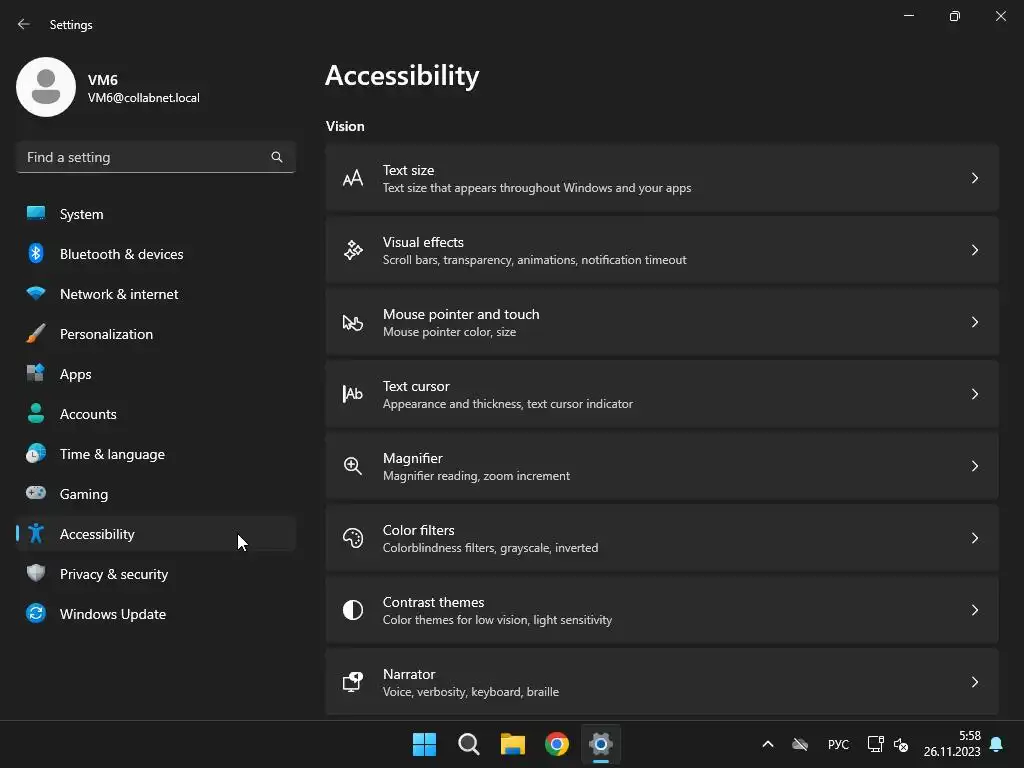This screenshot has width=1024, height=768.
Task: Go back using the Settings back arrow
Action: tap(24, 24)
